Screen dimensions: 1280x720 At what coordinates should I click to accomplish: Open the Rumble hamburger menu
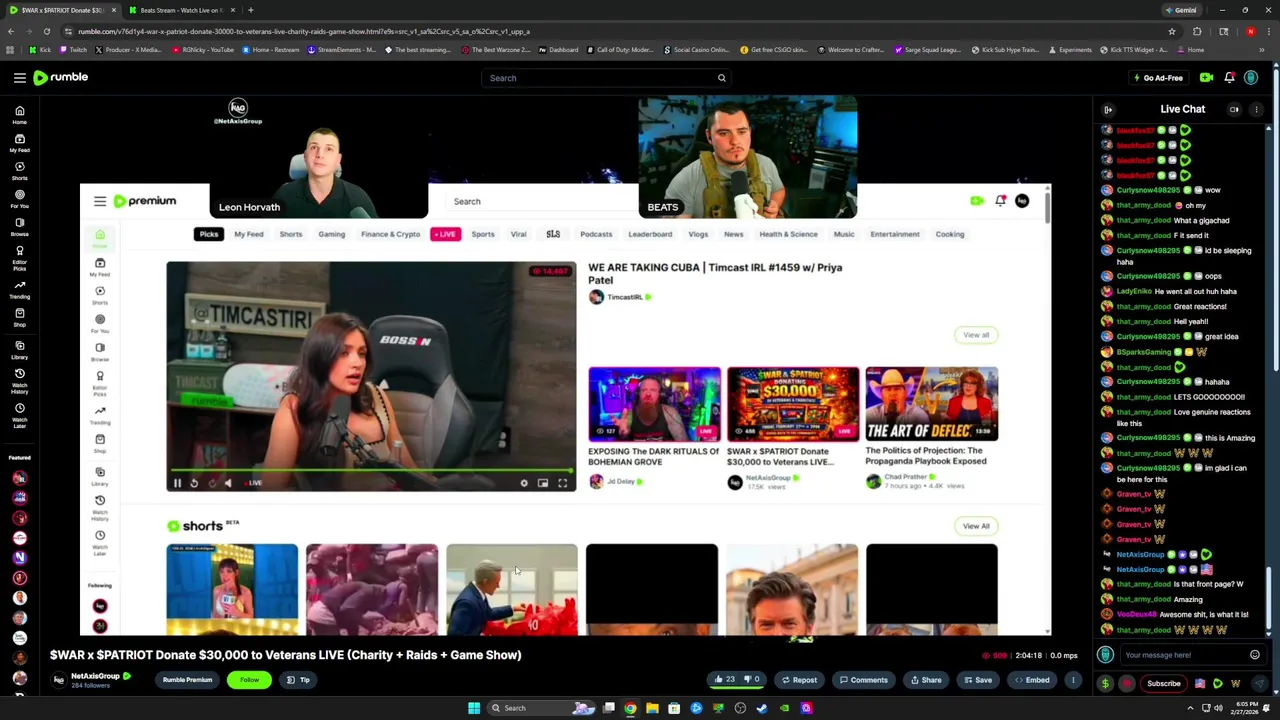[x=19, y=78]
